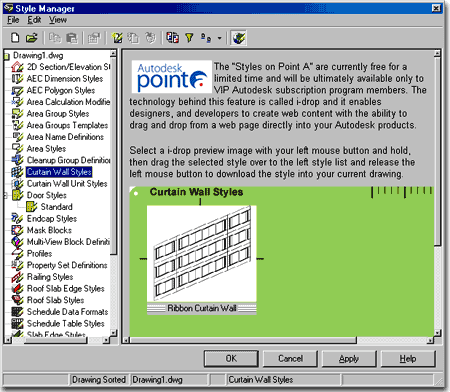Screen dimensions: 450x392
Task: Click the tree panel's scroll up arrow
Action: (113, 53)
